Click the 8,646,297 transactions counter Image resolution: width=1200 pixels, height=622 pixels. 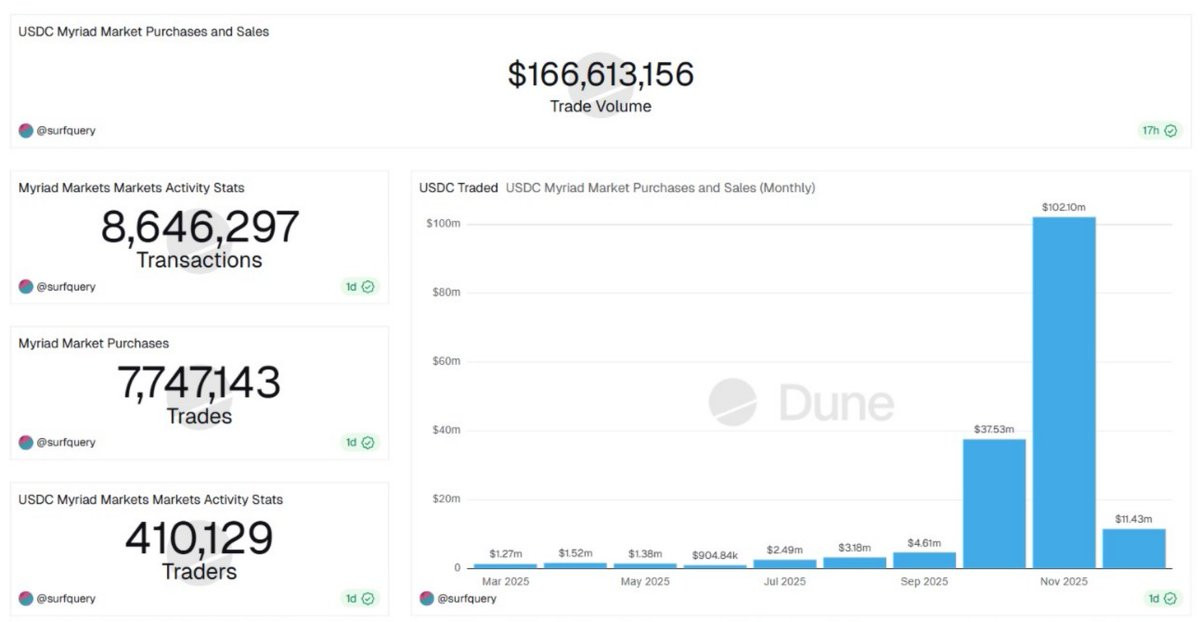(199, 227)
